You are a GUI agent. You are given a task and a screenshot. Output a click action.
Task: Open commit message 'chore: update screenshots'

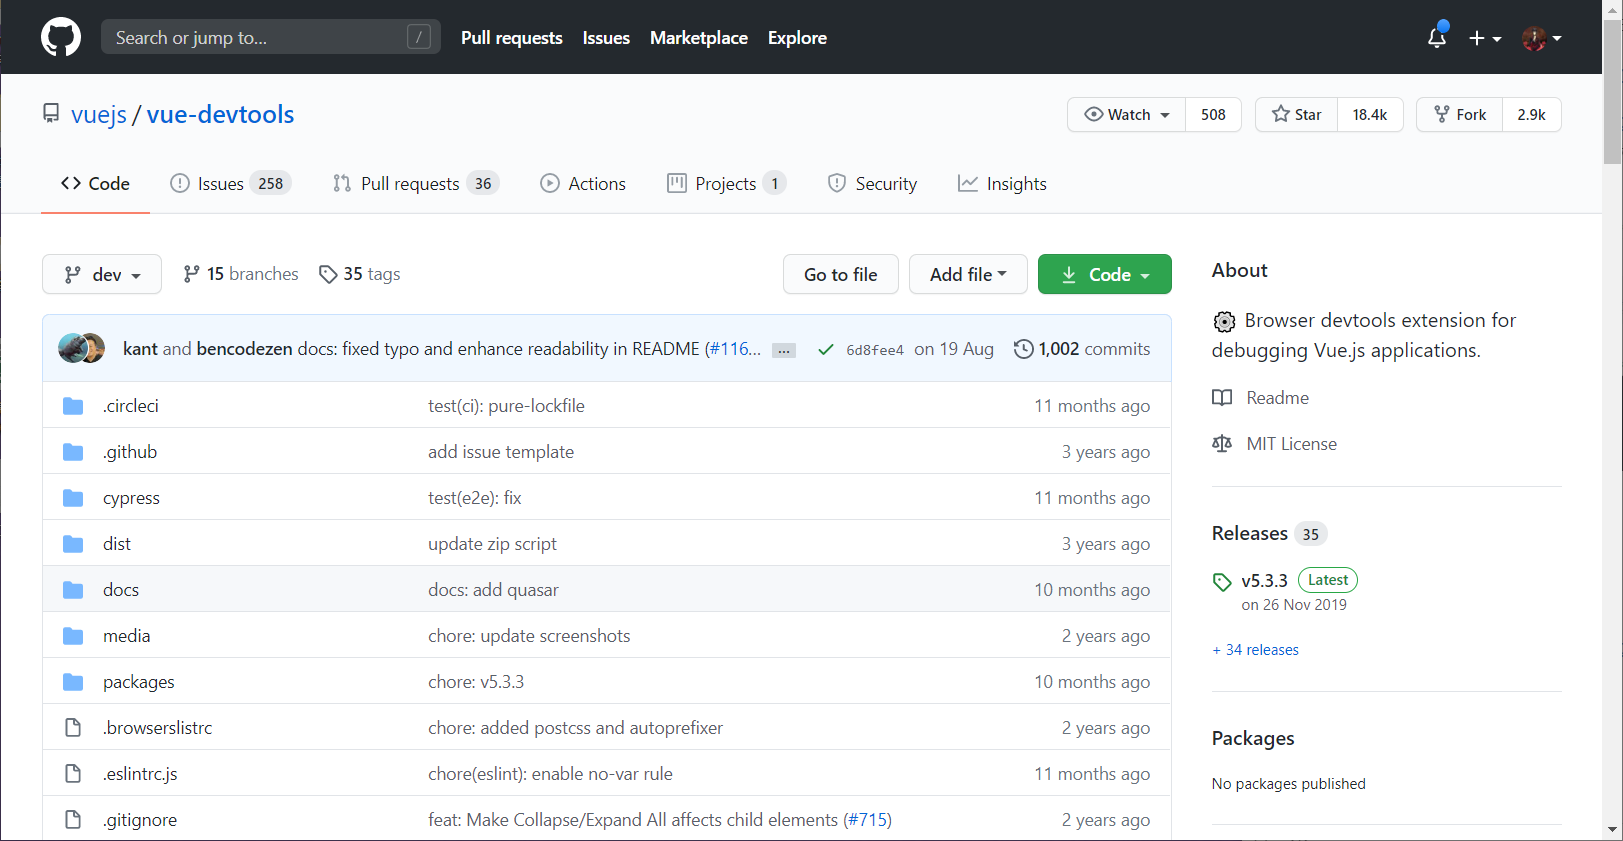click(x=529, y=635)
